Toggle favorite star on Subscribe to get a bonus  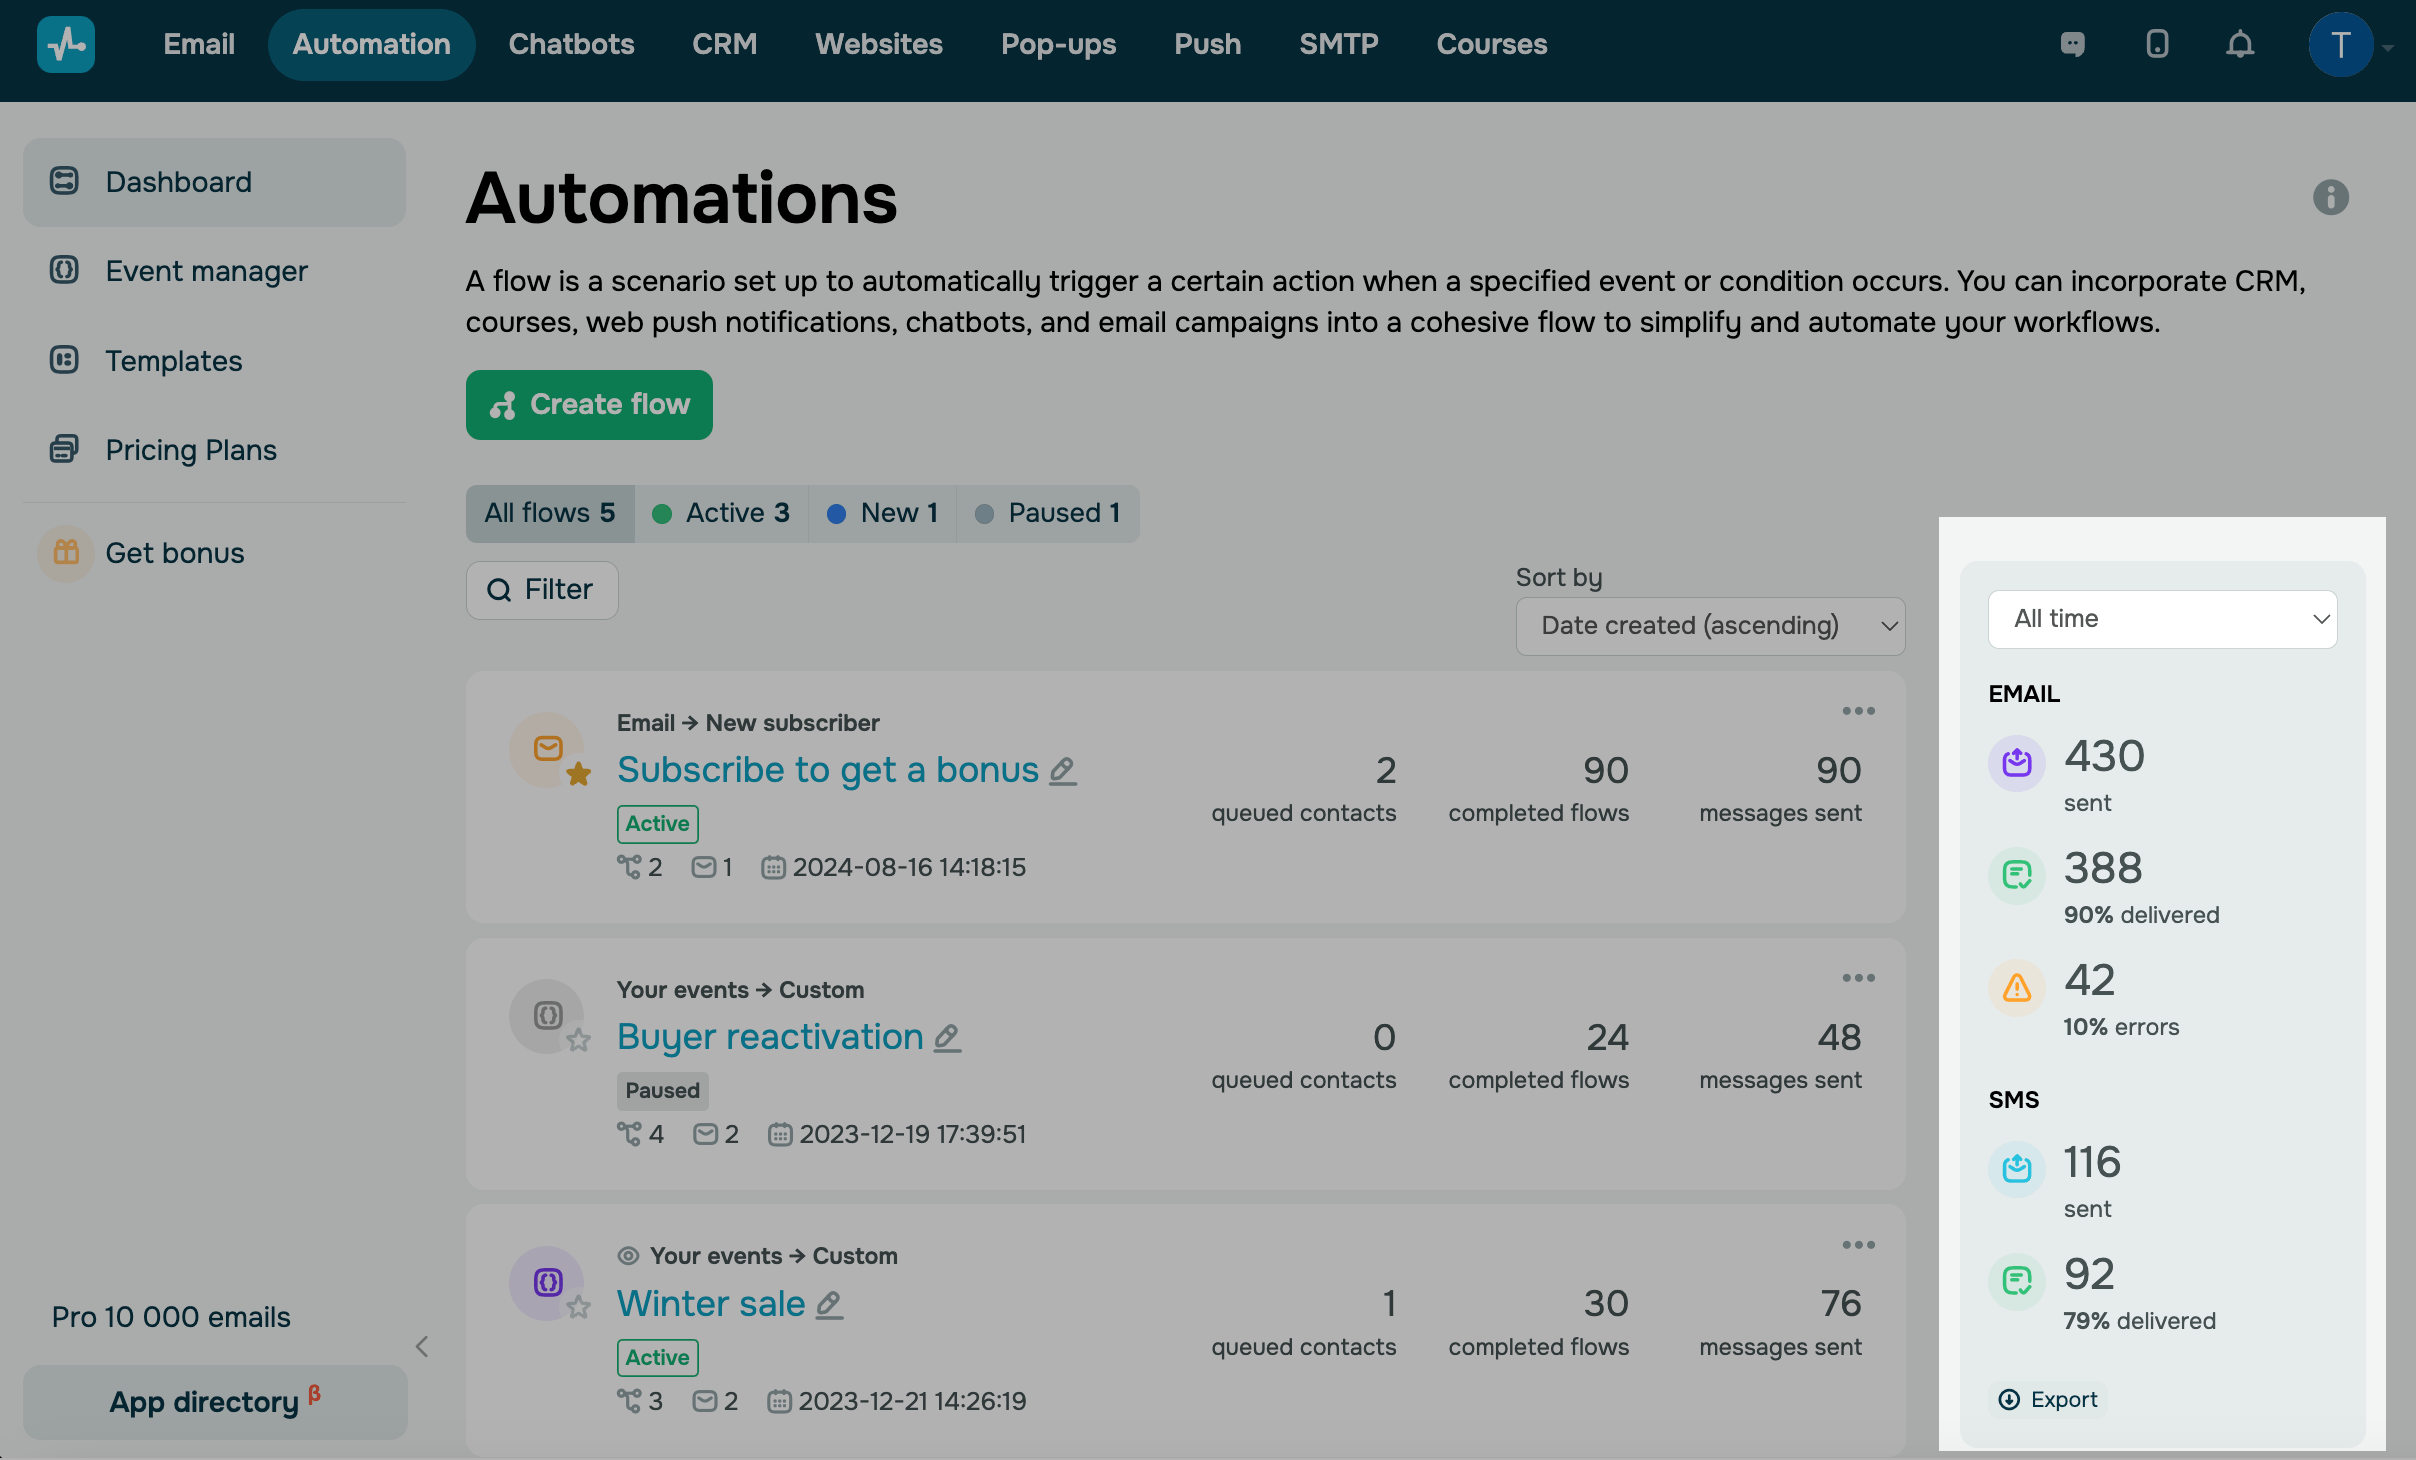578,774
